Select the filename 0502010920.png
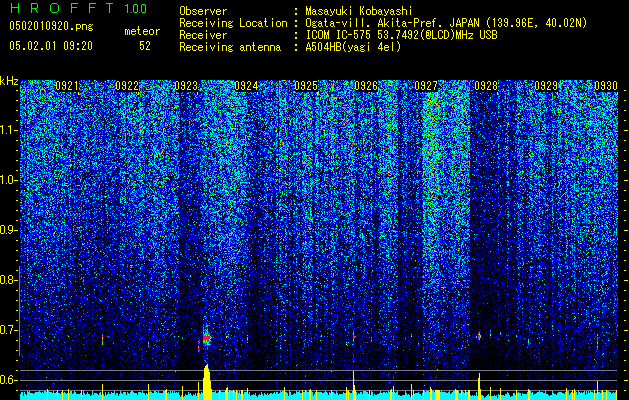The image size is (629, 400). click(51, 26)
